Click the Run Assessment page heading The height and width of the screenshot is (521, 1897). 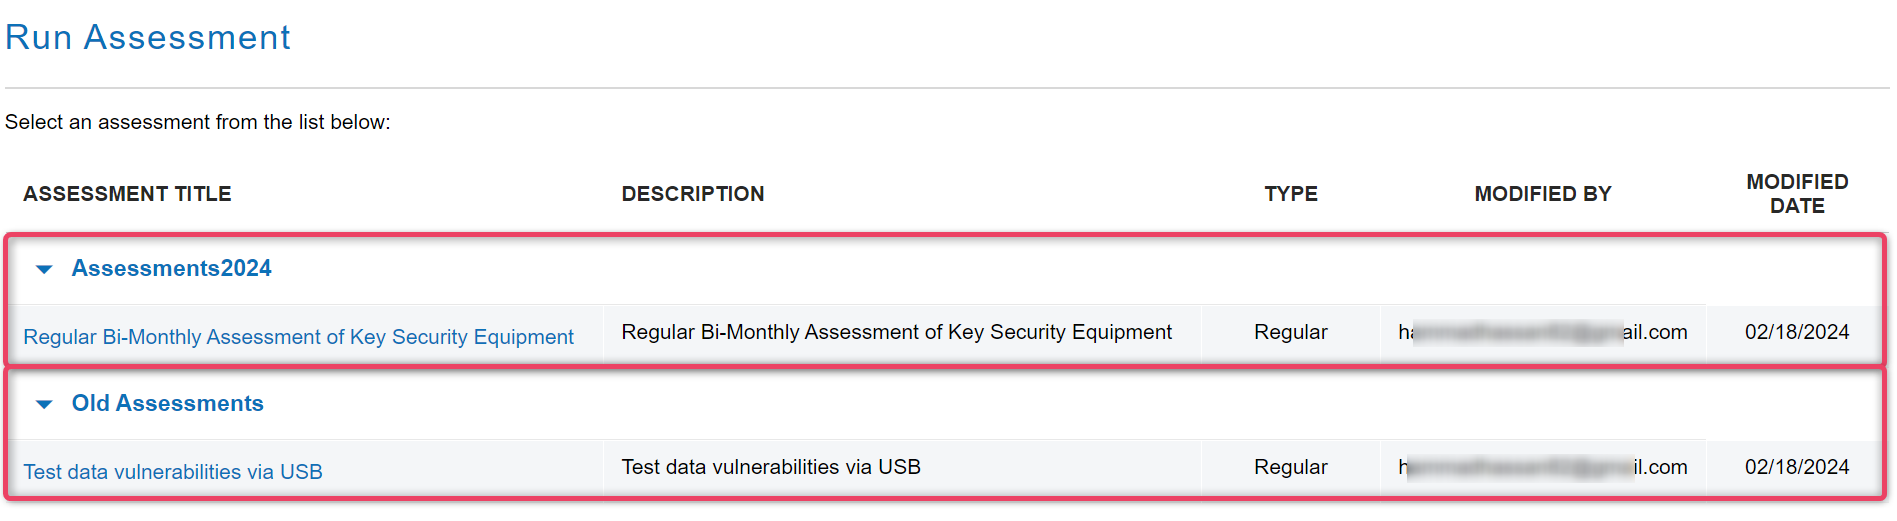click(148, 37)
